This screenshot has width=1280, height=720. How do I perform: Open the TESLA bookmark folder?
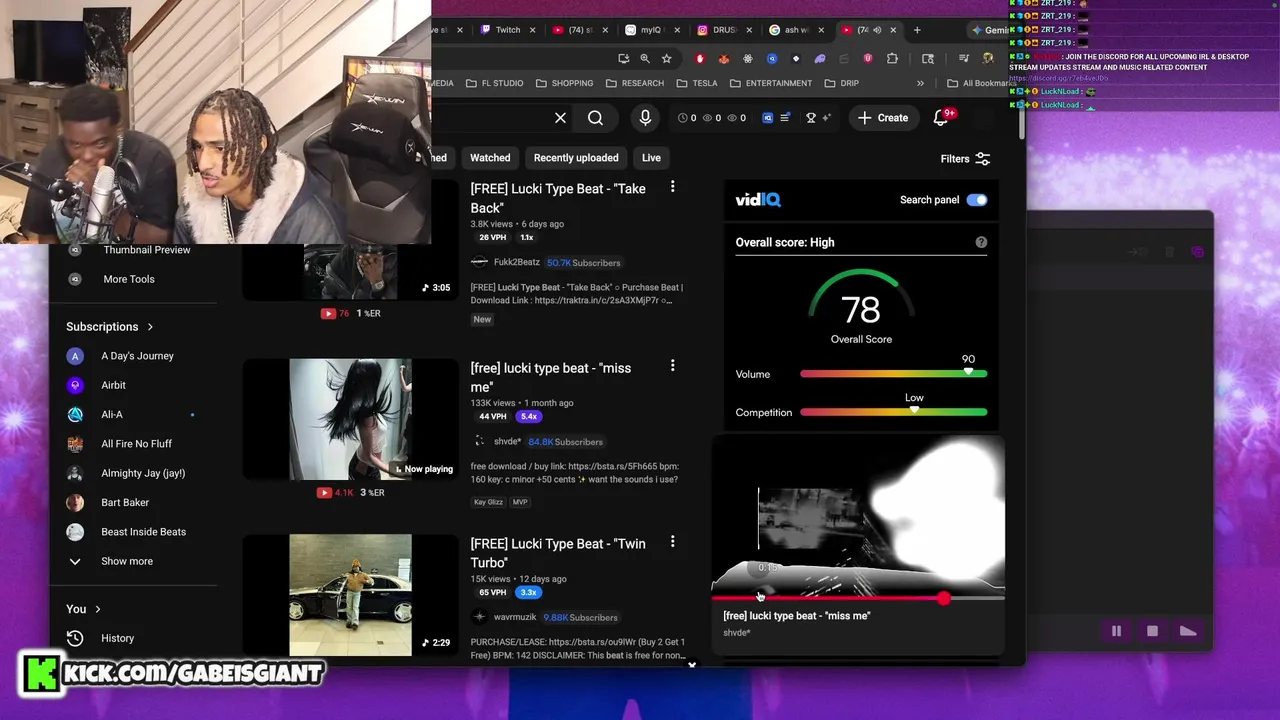[x=696, y=83]
